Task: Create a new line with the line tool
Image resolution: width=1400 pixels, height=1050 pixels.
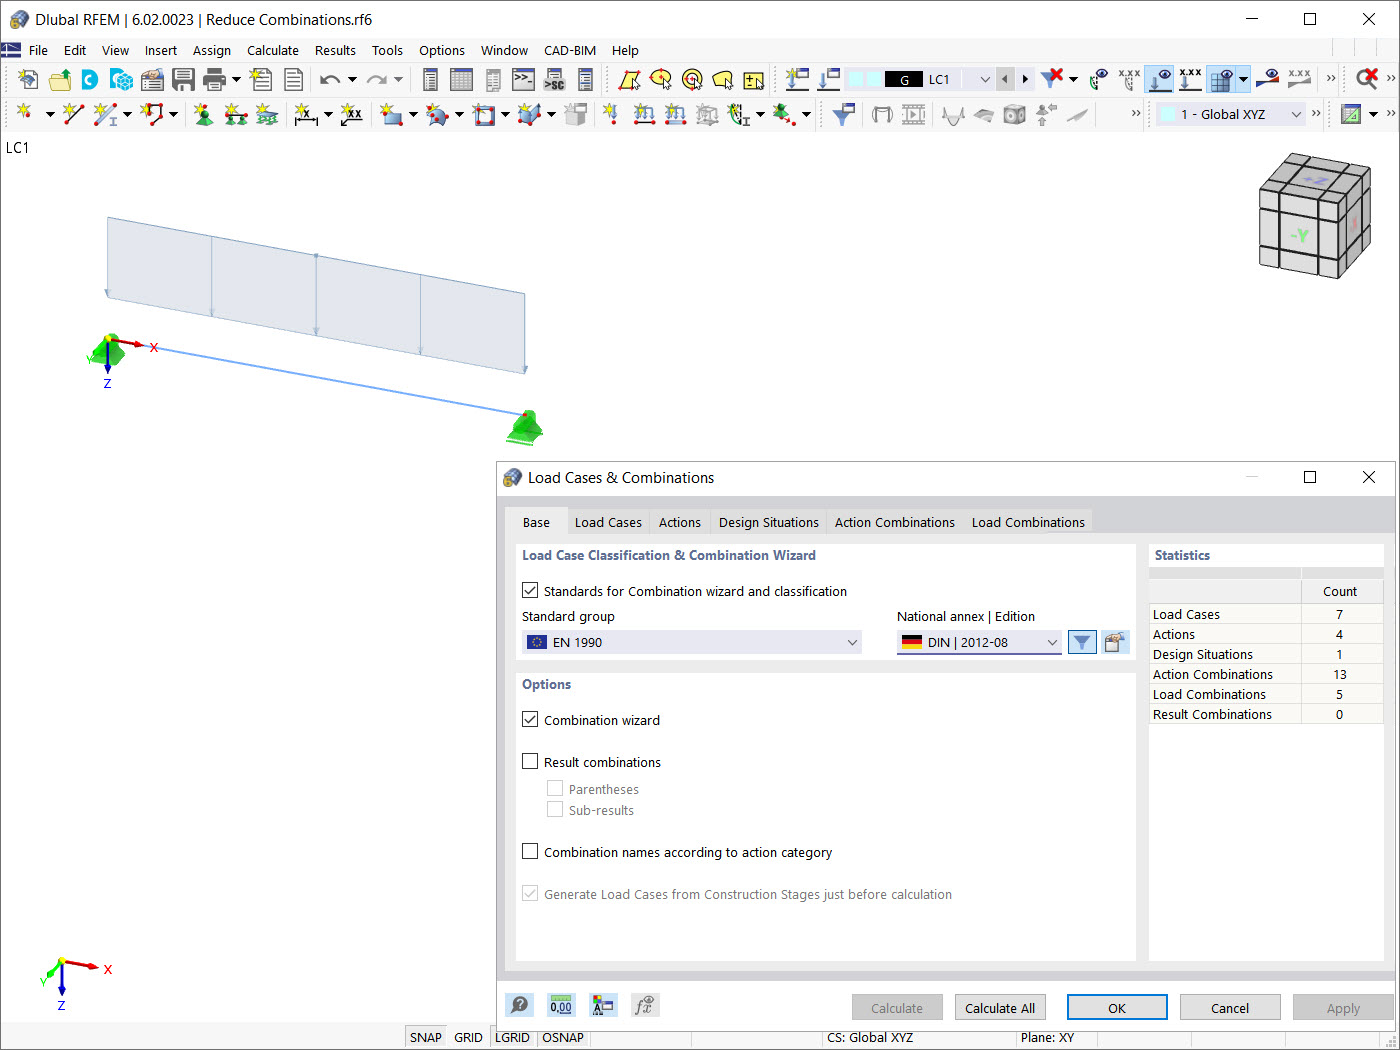Action: click(x=73, y=115)
